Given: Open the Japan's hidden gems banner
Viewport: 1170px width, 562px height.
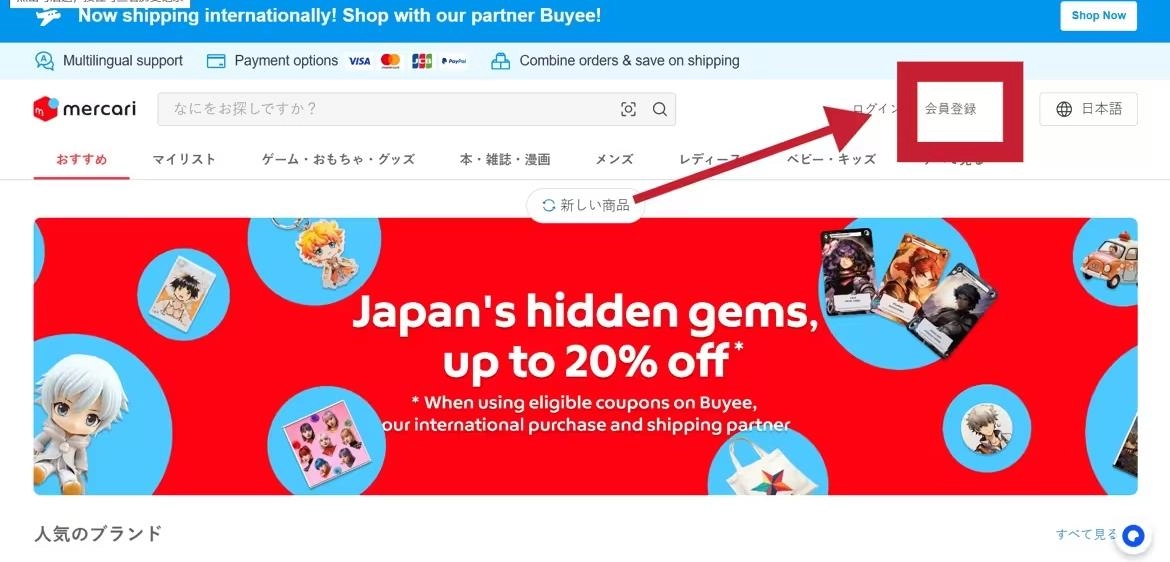Looking at the screenshot, I should click(x=585, y=356).
